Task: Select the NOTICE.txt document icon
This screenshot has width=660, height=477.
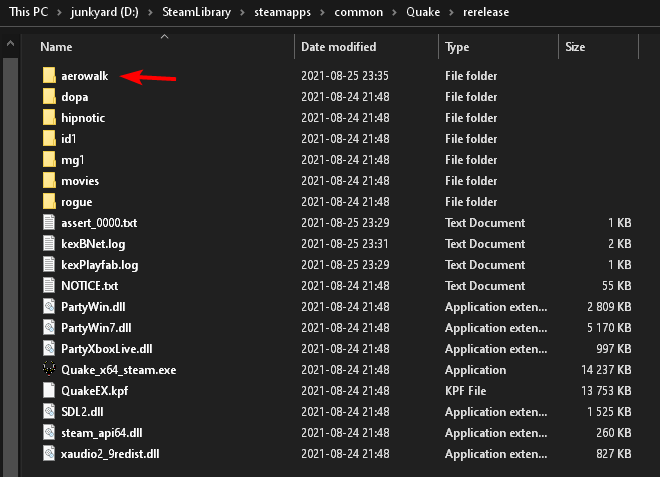Action: pos(50,286)
